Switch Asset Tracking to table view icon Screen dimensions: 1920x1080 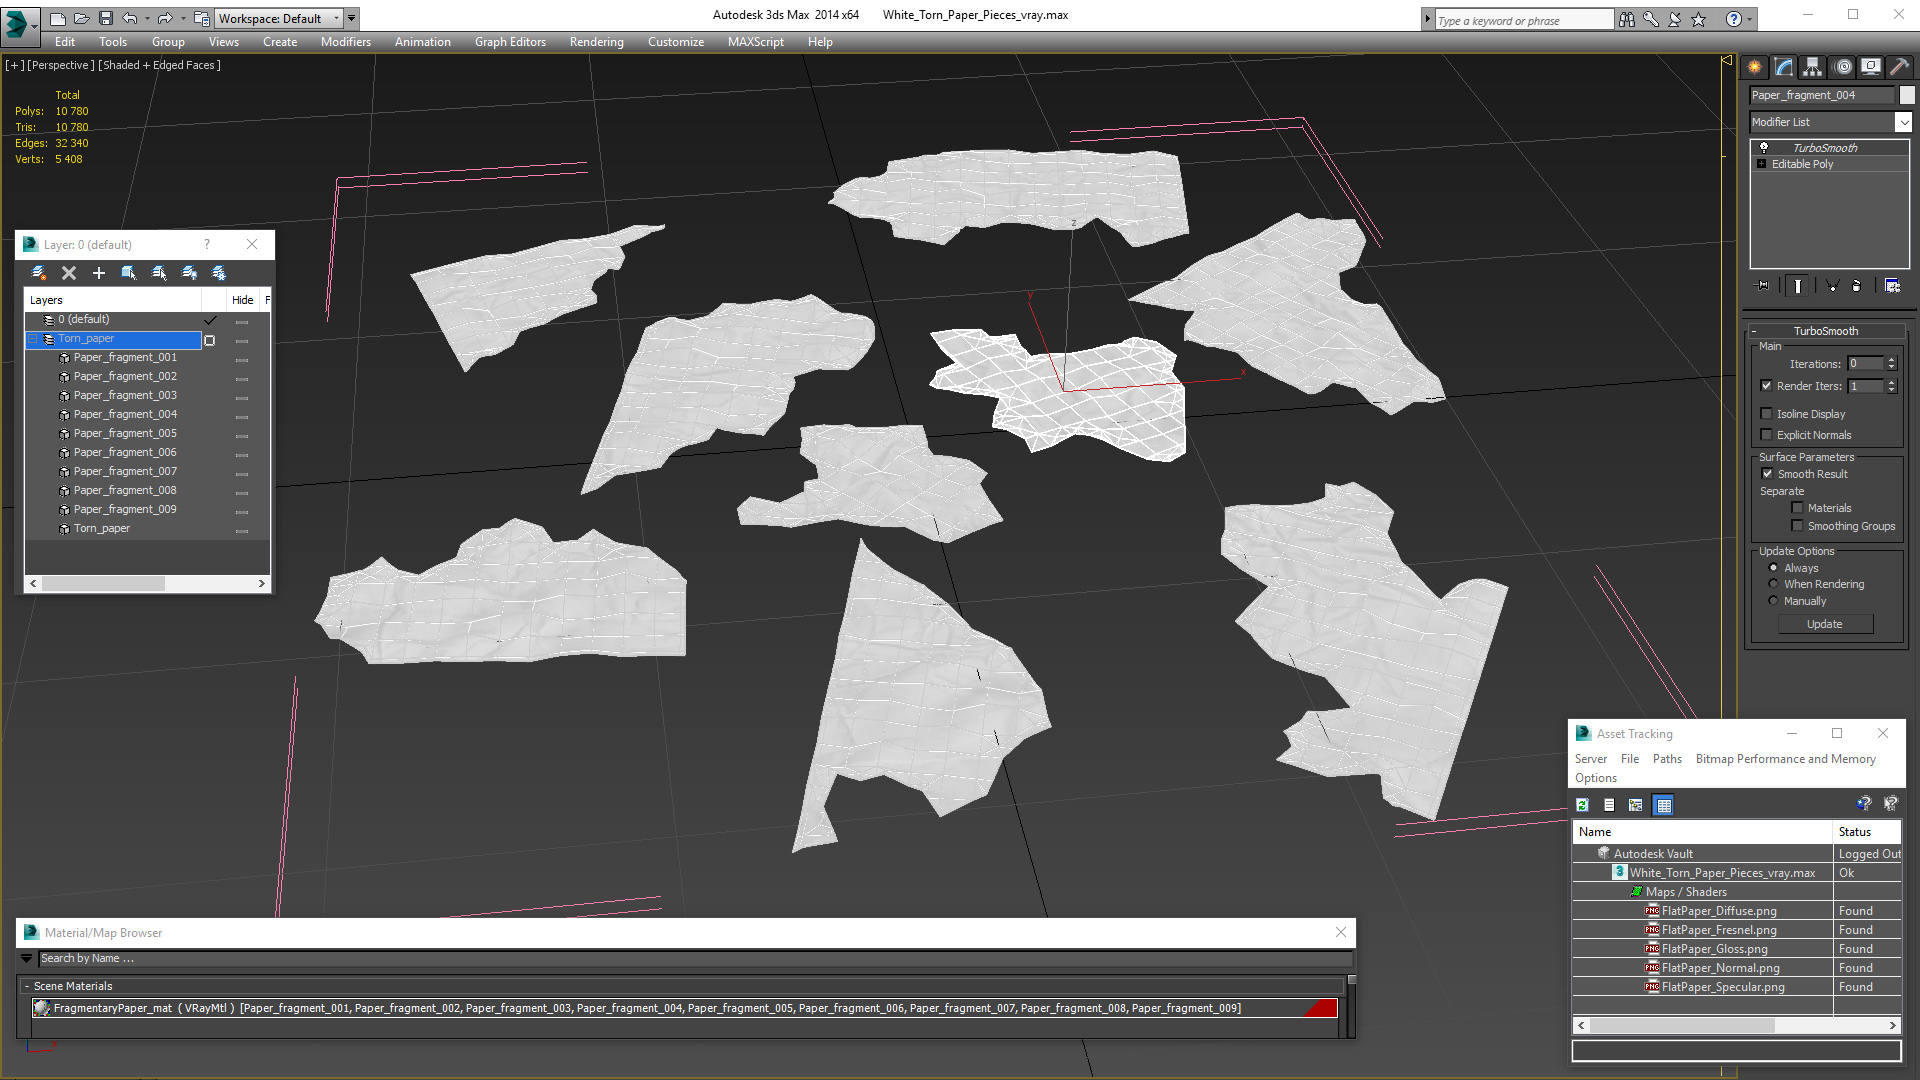pos(1664,805)
